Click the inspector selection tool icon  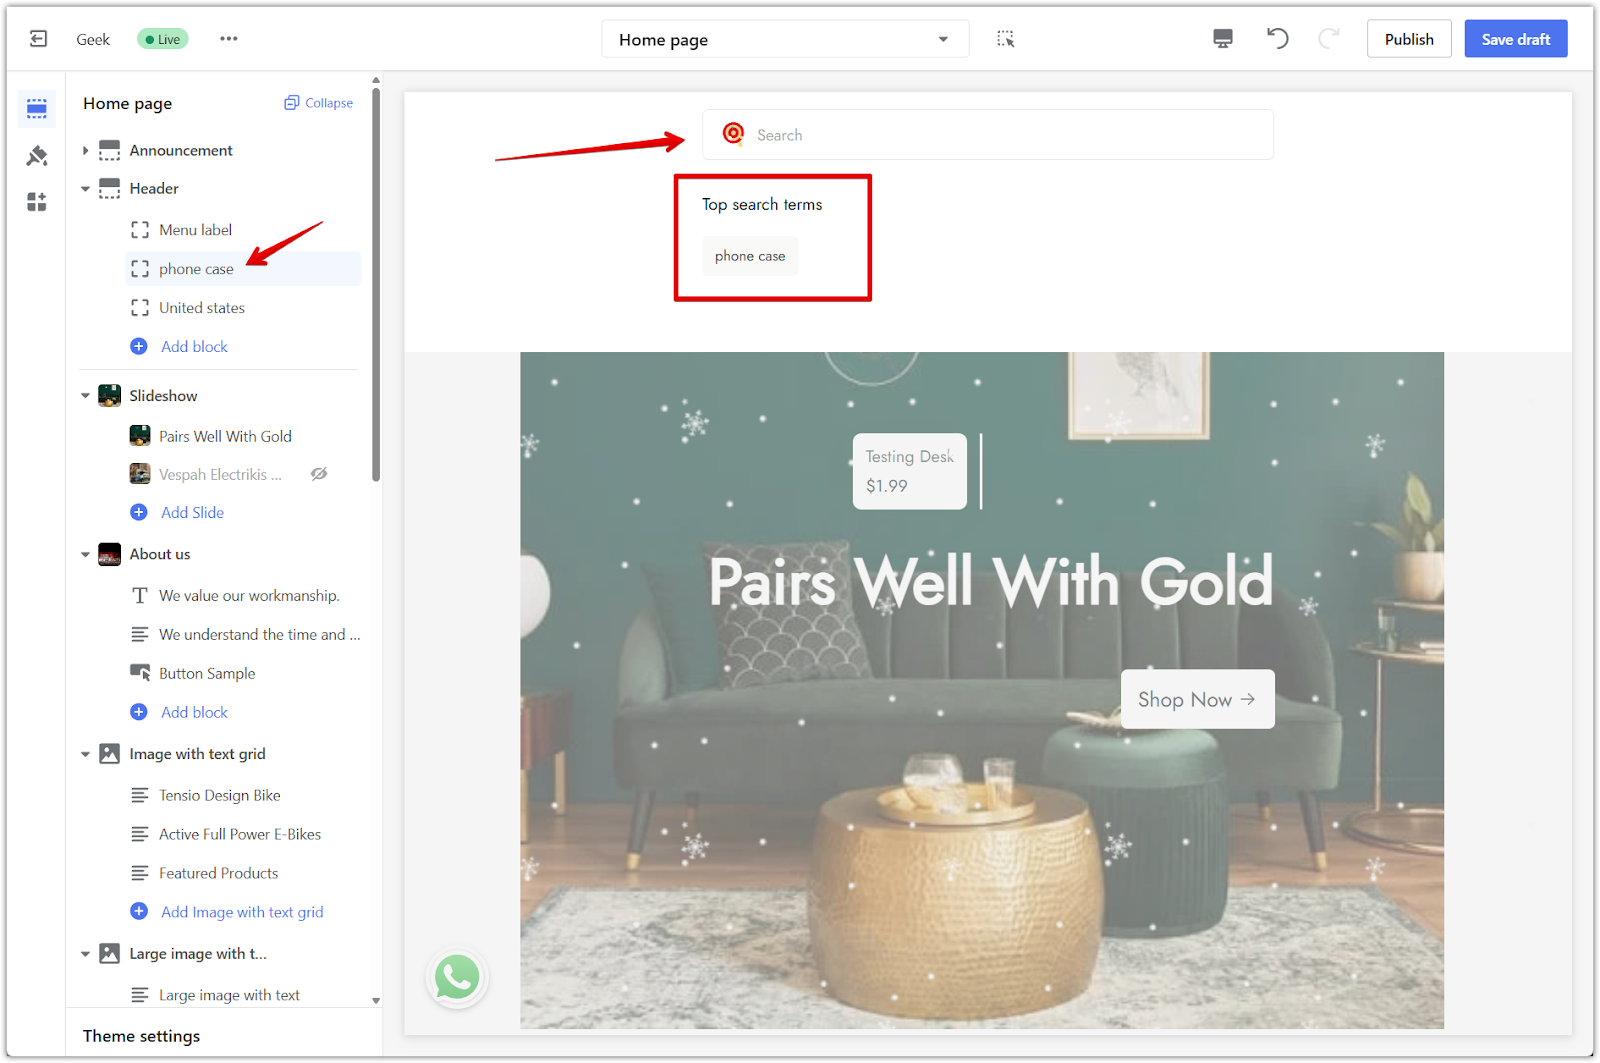pos(1005,39)
